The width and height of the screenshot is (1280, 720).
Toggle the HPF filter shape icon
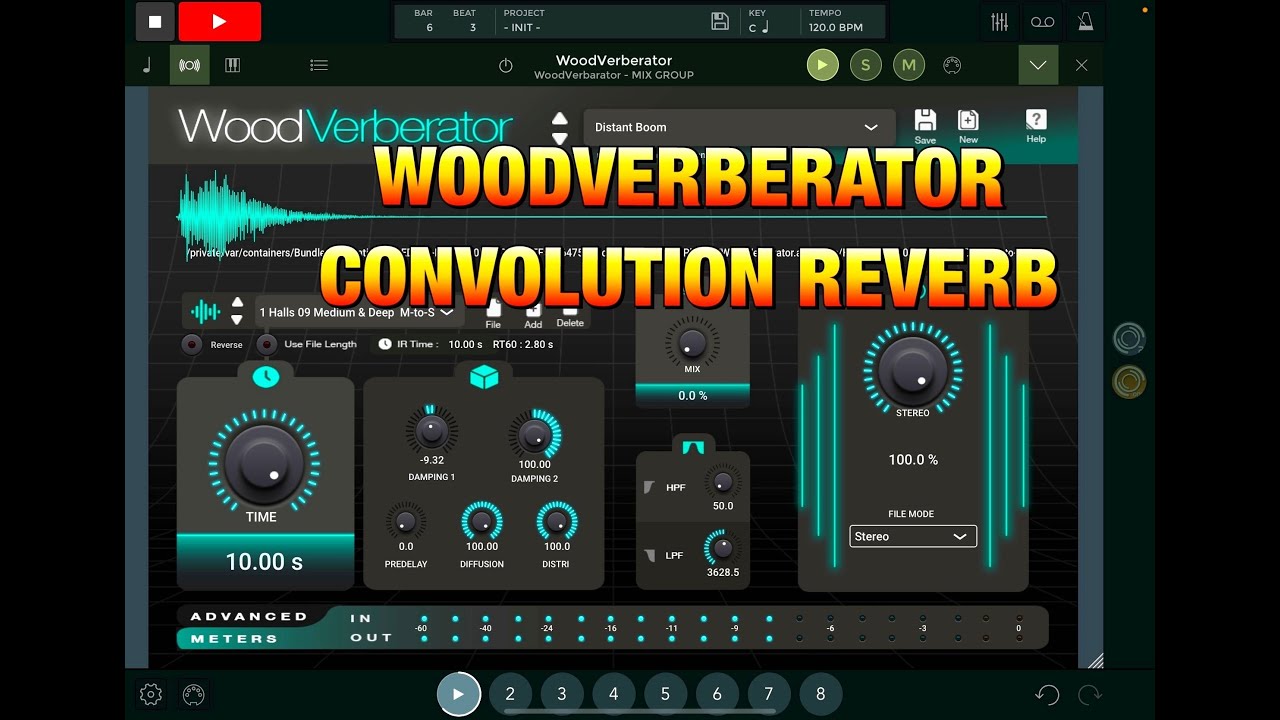pyautogui.click(x=649, y=487)
